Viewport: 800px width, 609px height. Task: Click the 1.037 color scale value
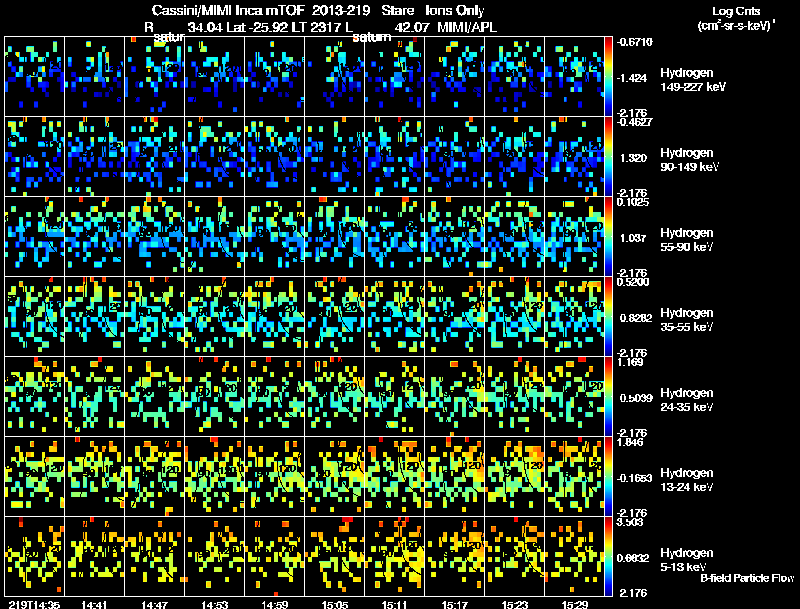point(633,238)
